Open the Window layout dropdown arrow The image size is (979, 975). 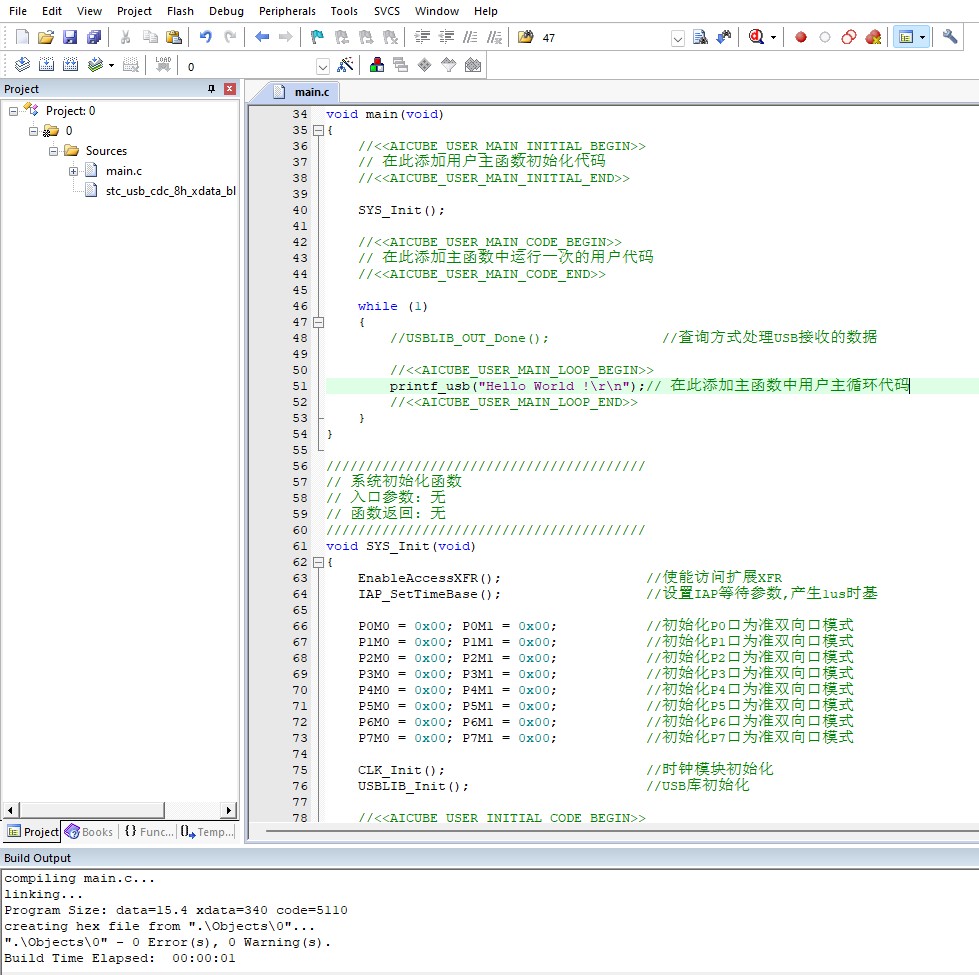point(923,37)
